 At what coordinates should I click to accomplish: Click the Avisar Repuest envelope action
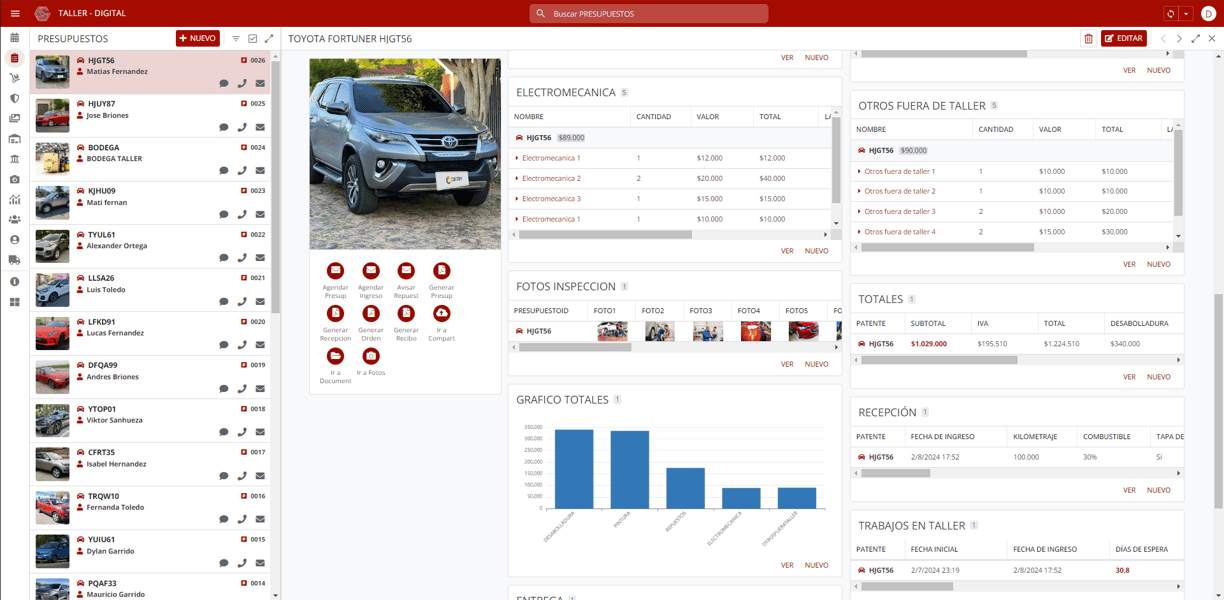click(406, 271)
